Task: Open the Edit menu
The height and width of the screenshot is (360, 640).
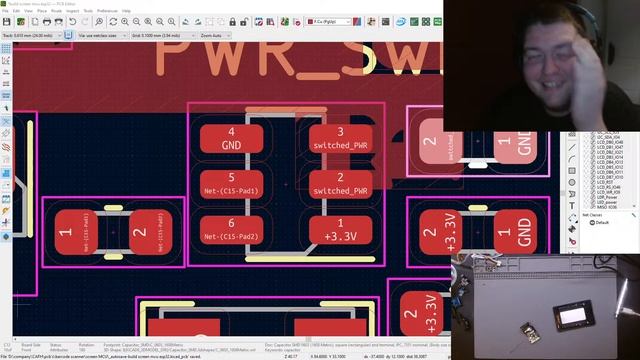Action: click(16, 11)
